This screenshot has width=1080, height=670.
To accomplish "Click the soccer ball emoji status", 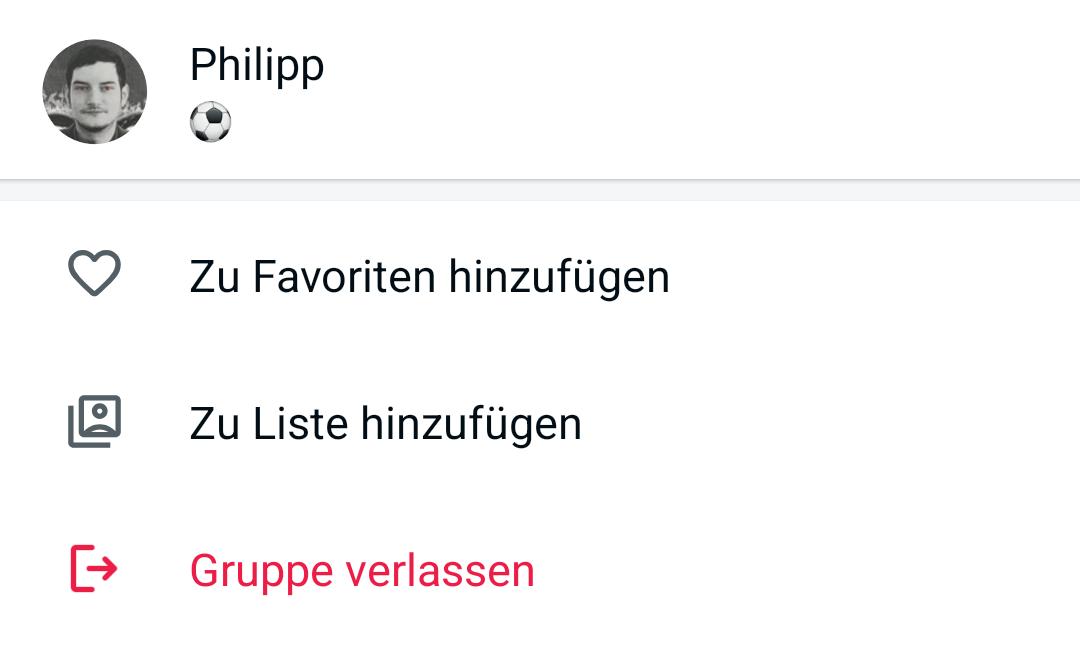I will [x=210, y=123].
